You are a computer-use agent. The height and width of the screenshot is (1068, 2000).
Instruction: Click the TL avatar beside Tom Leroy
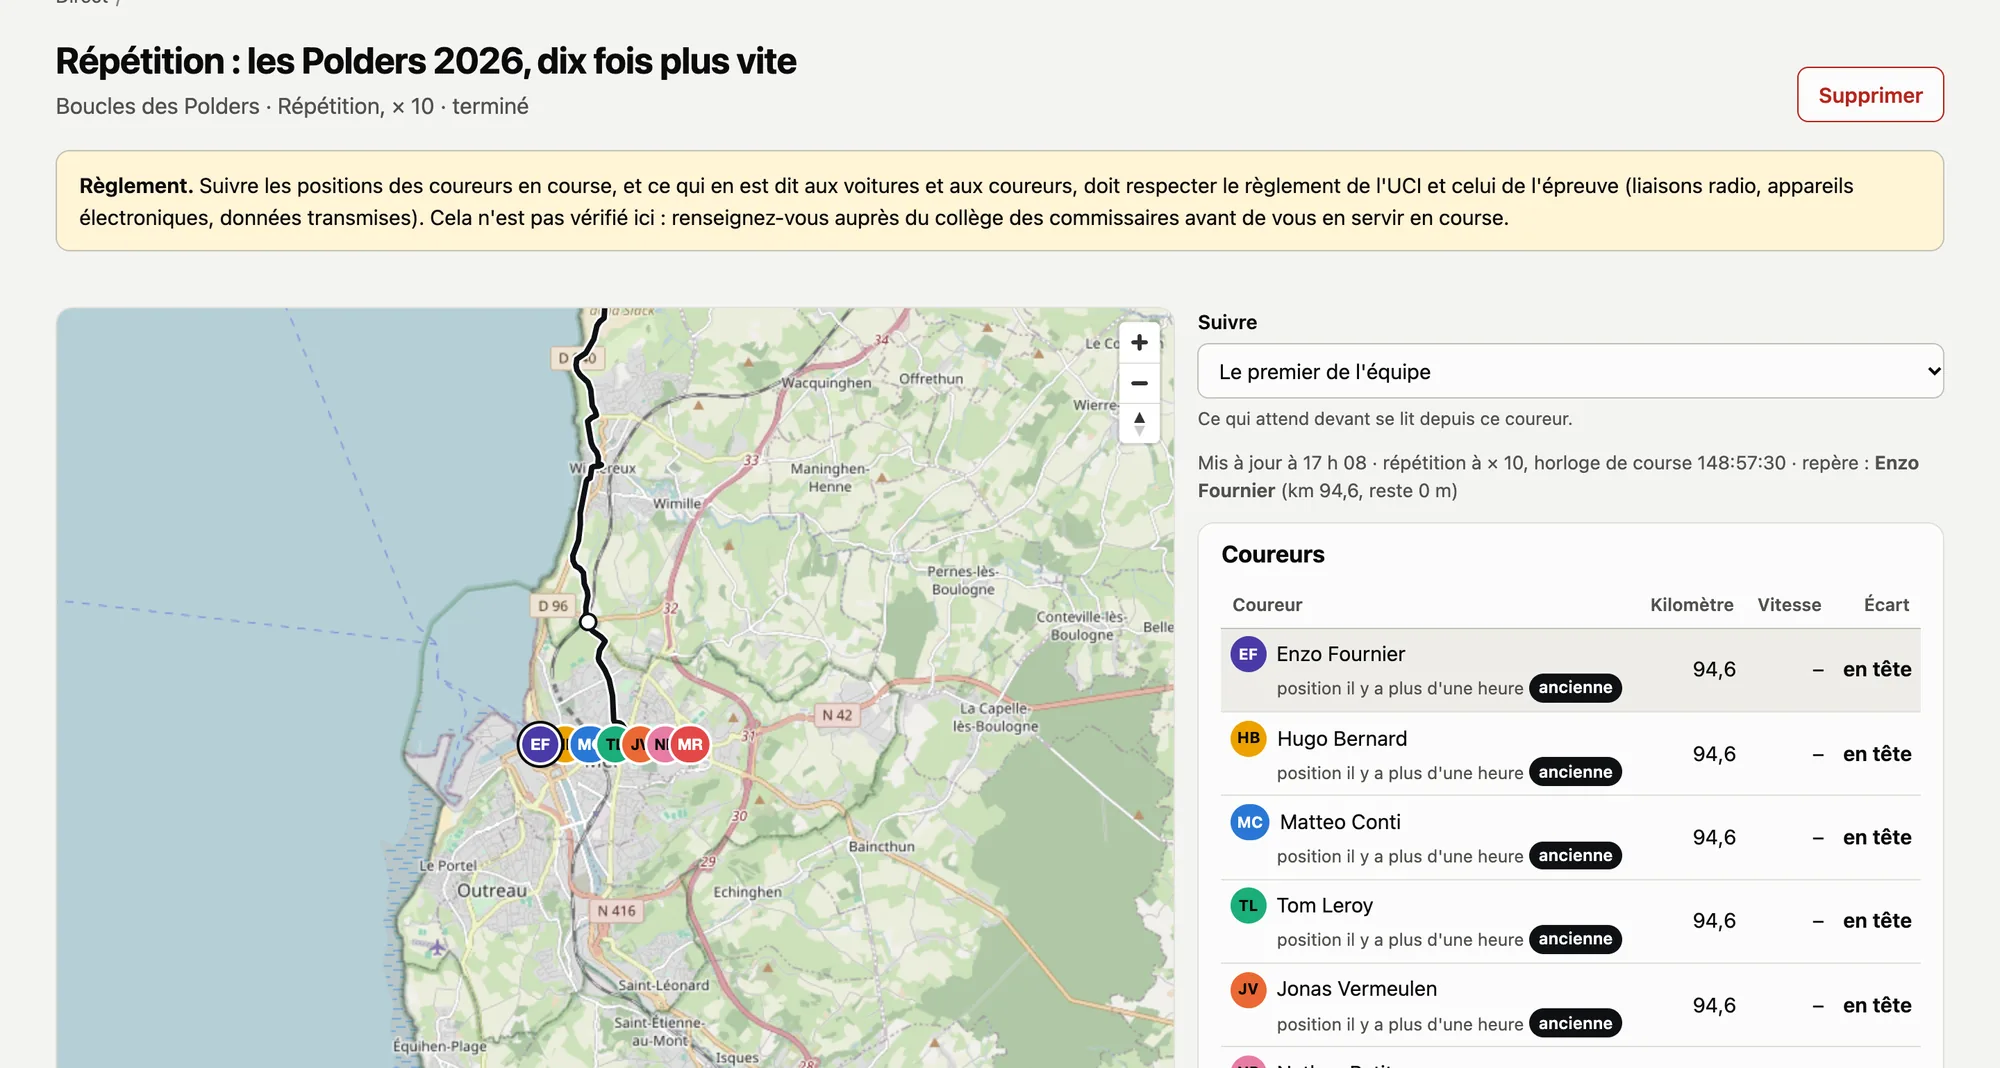(1248, 906)
